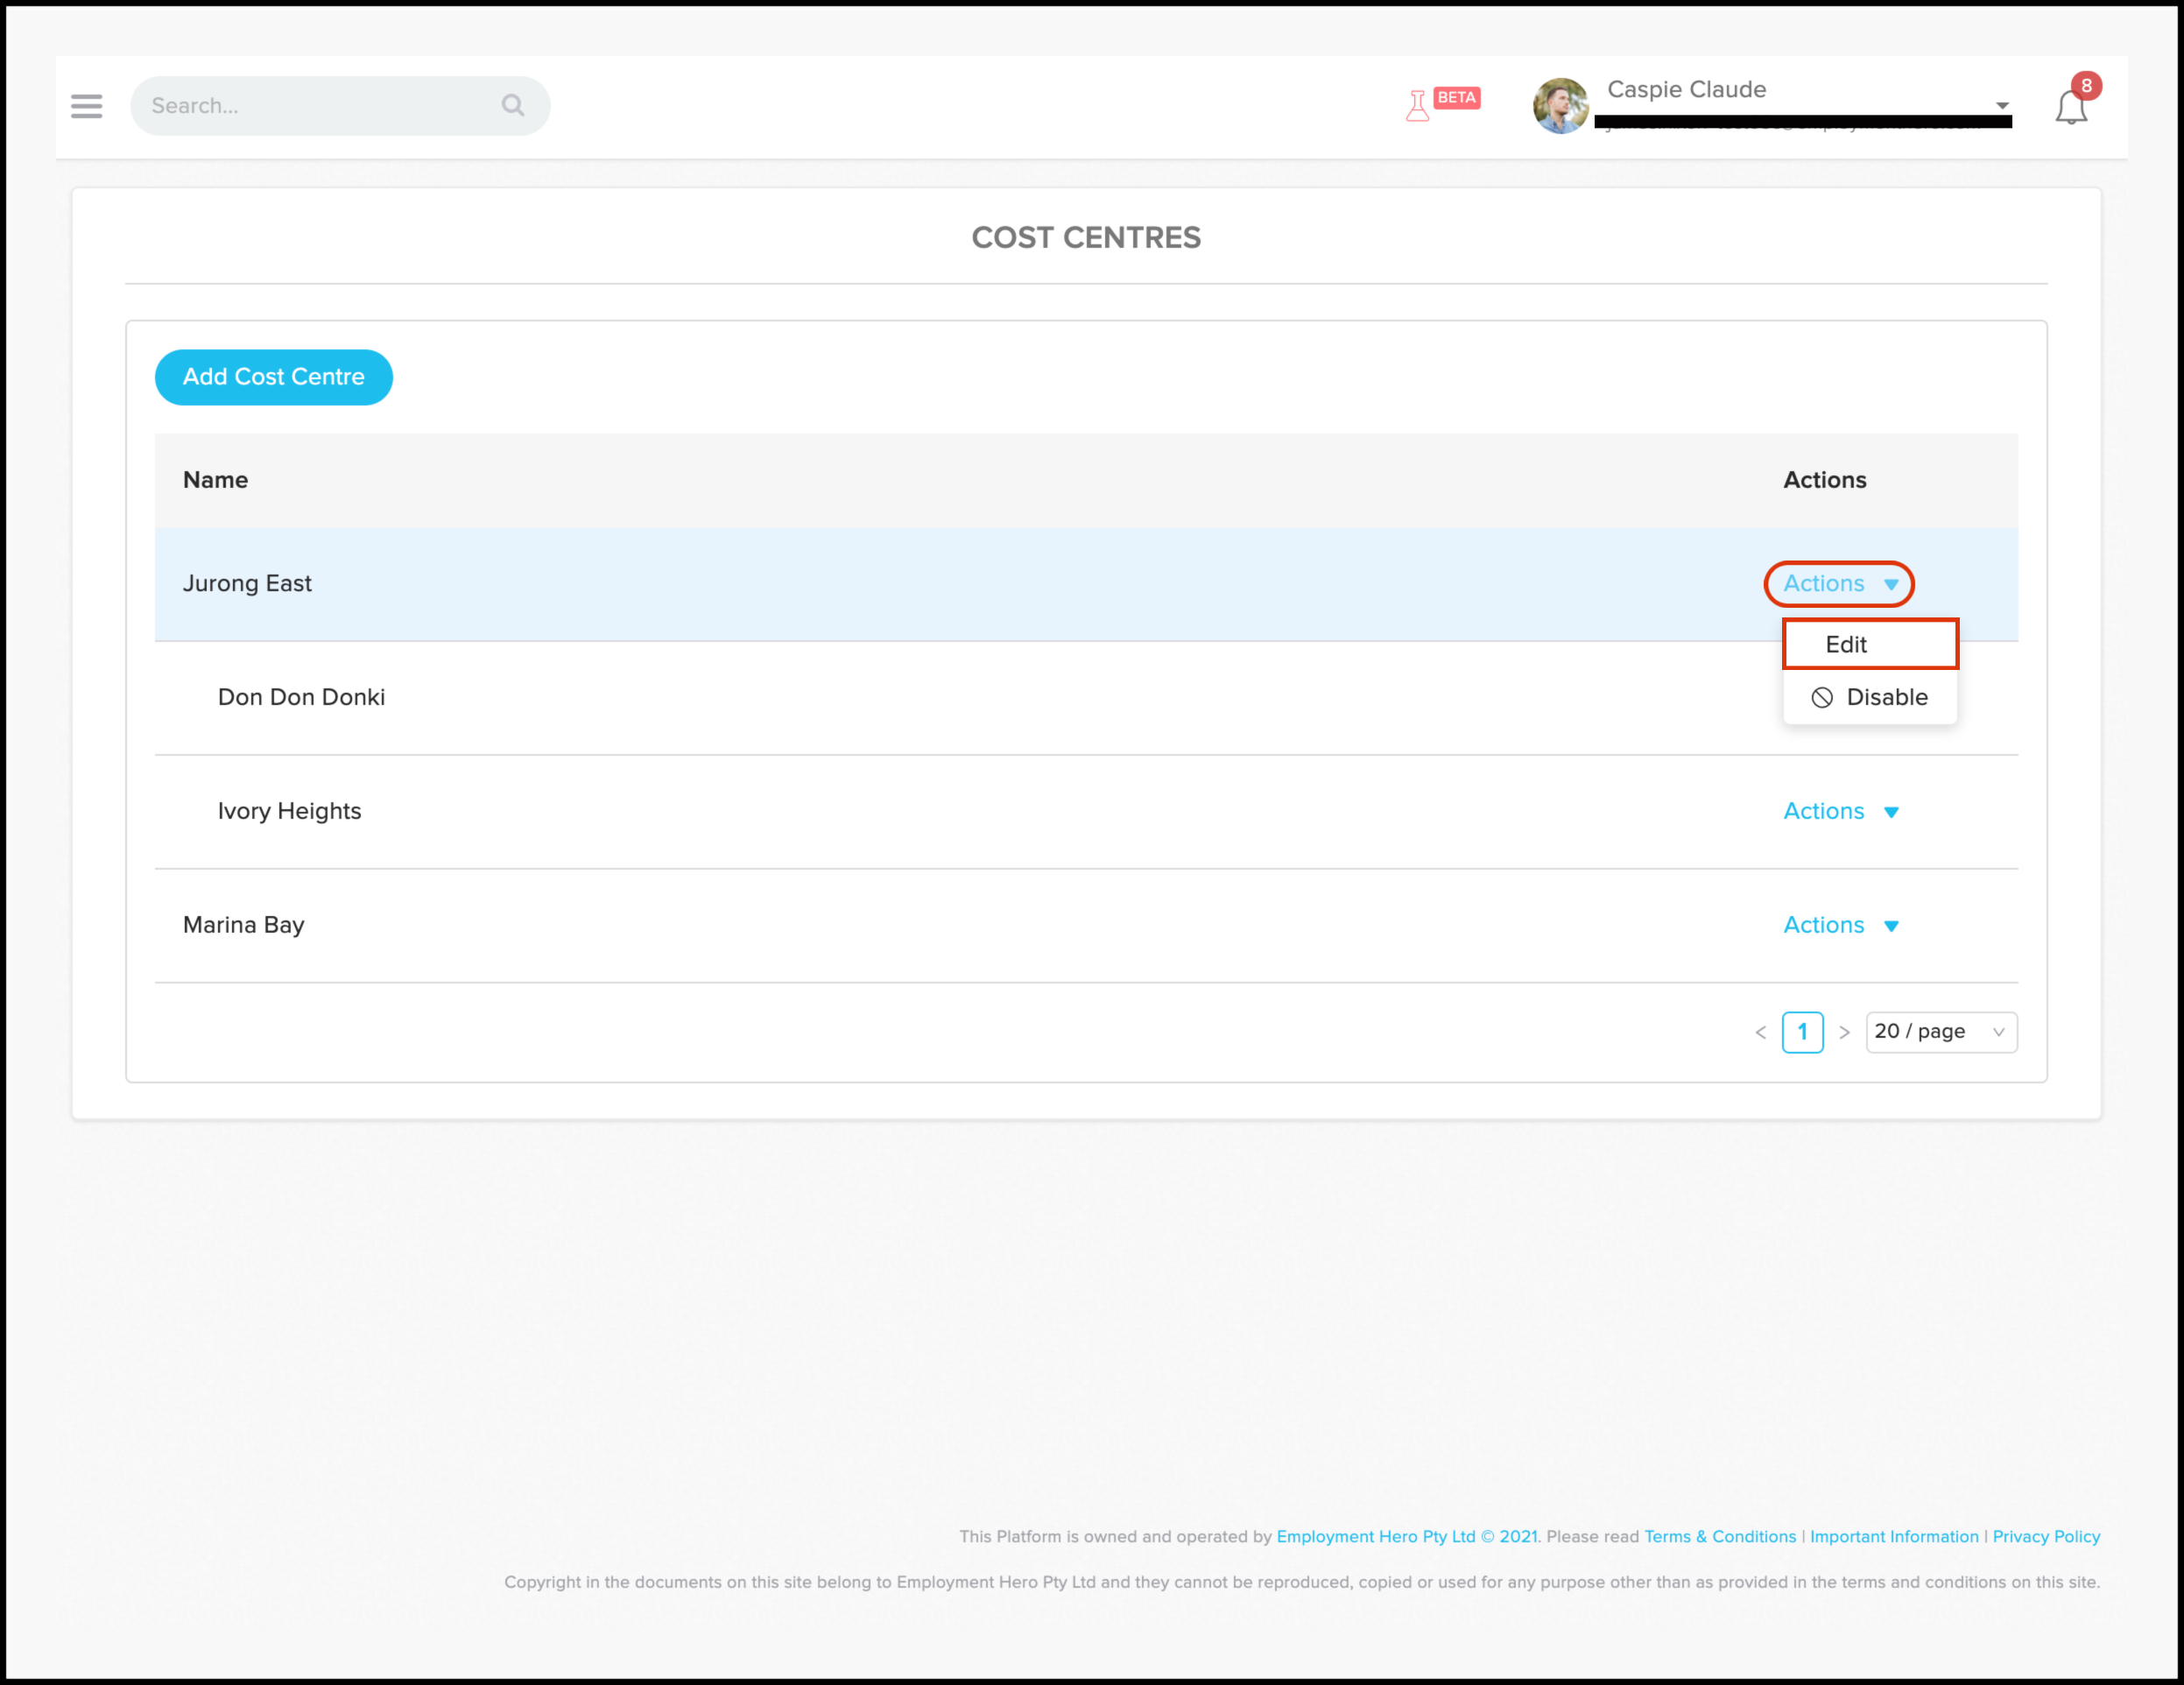Change the 20 / page size selector
The width and height of the screenshot is (2184, 1685).
click(x=1940, y=1032)
